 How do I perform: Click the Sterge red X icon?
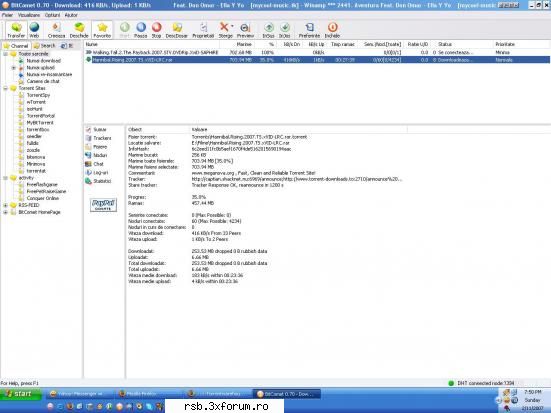[225, 30]
